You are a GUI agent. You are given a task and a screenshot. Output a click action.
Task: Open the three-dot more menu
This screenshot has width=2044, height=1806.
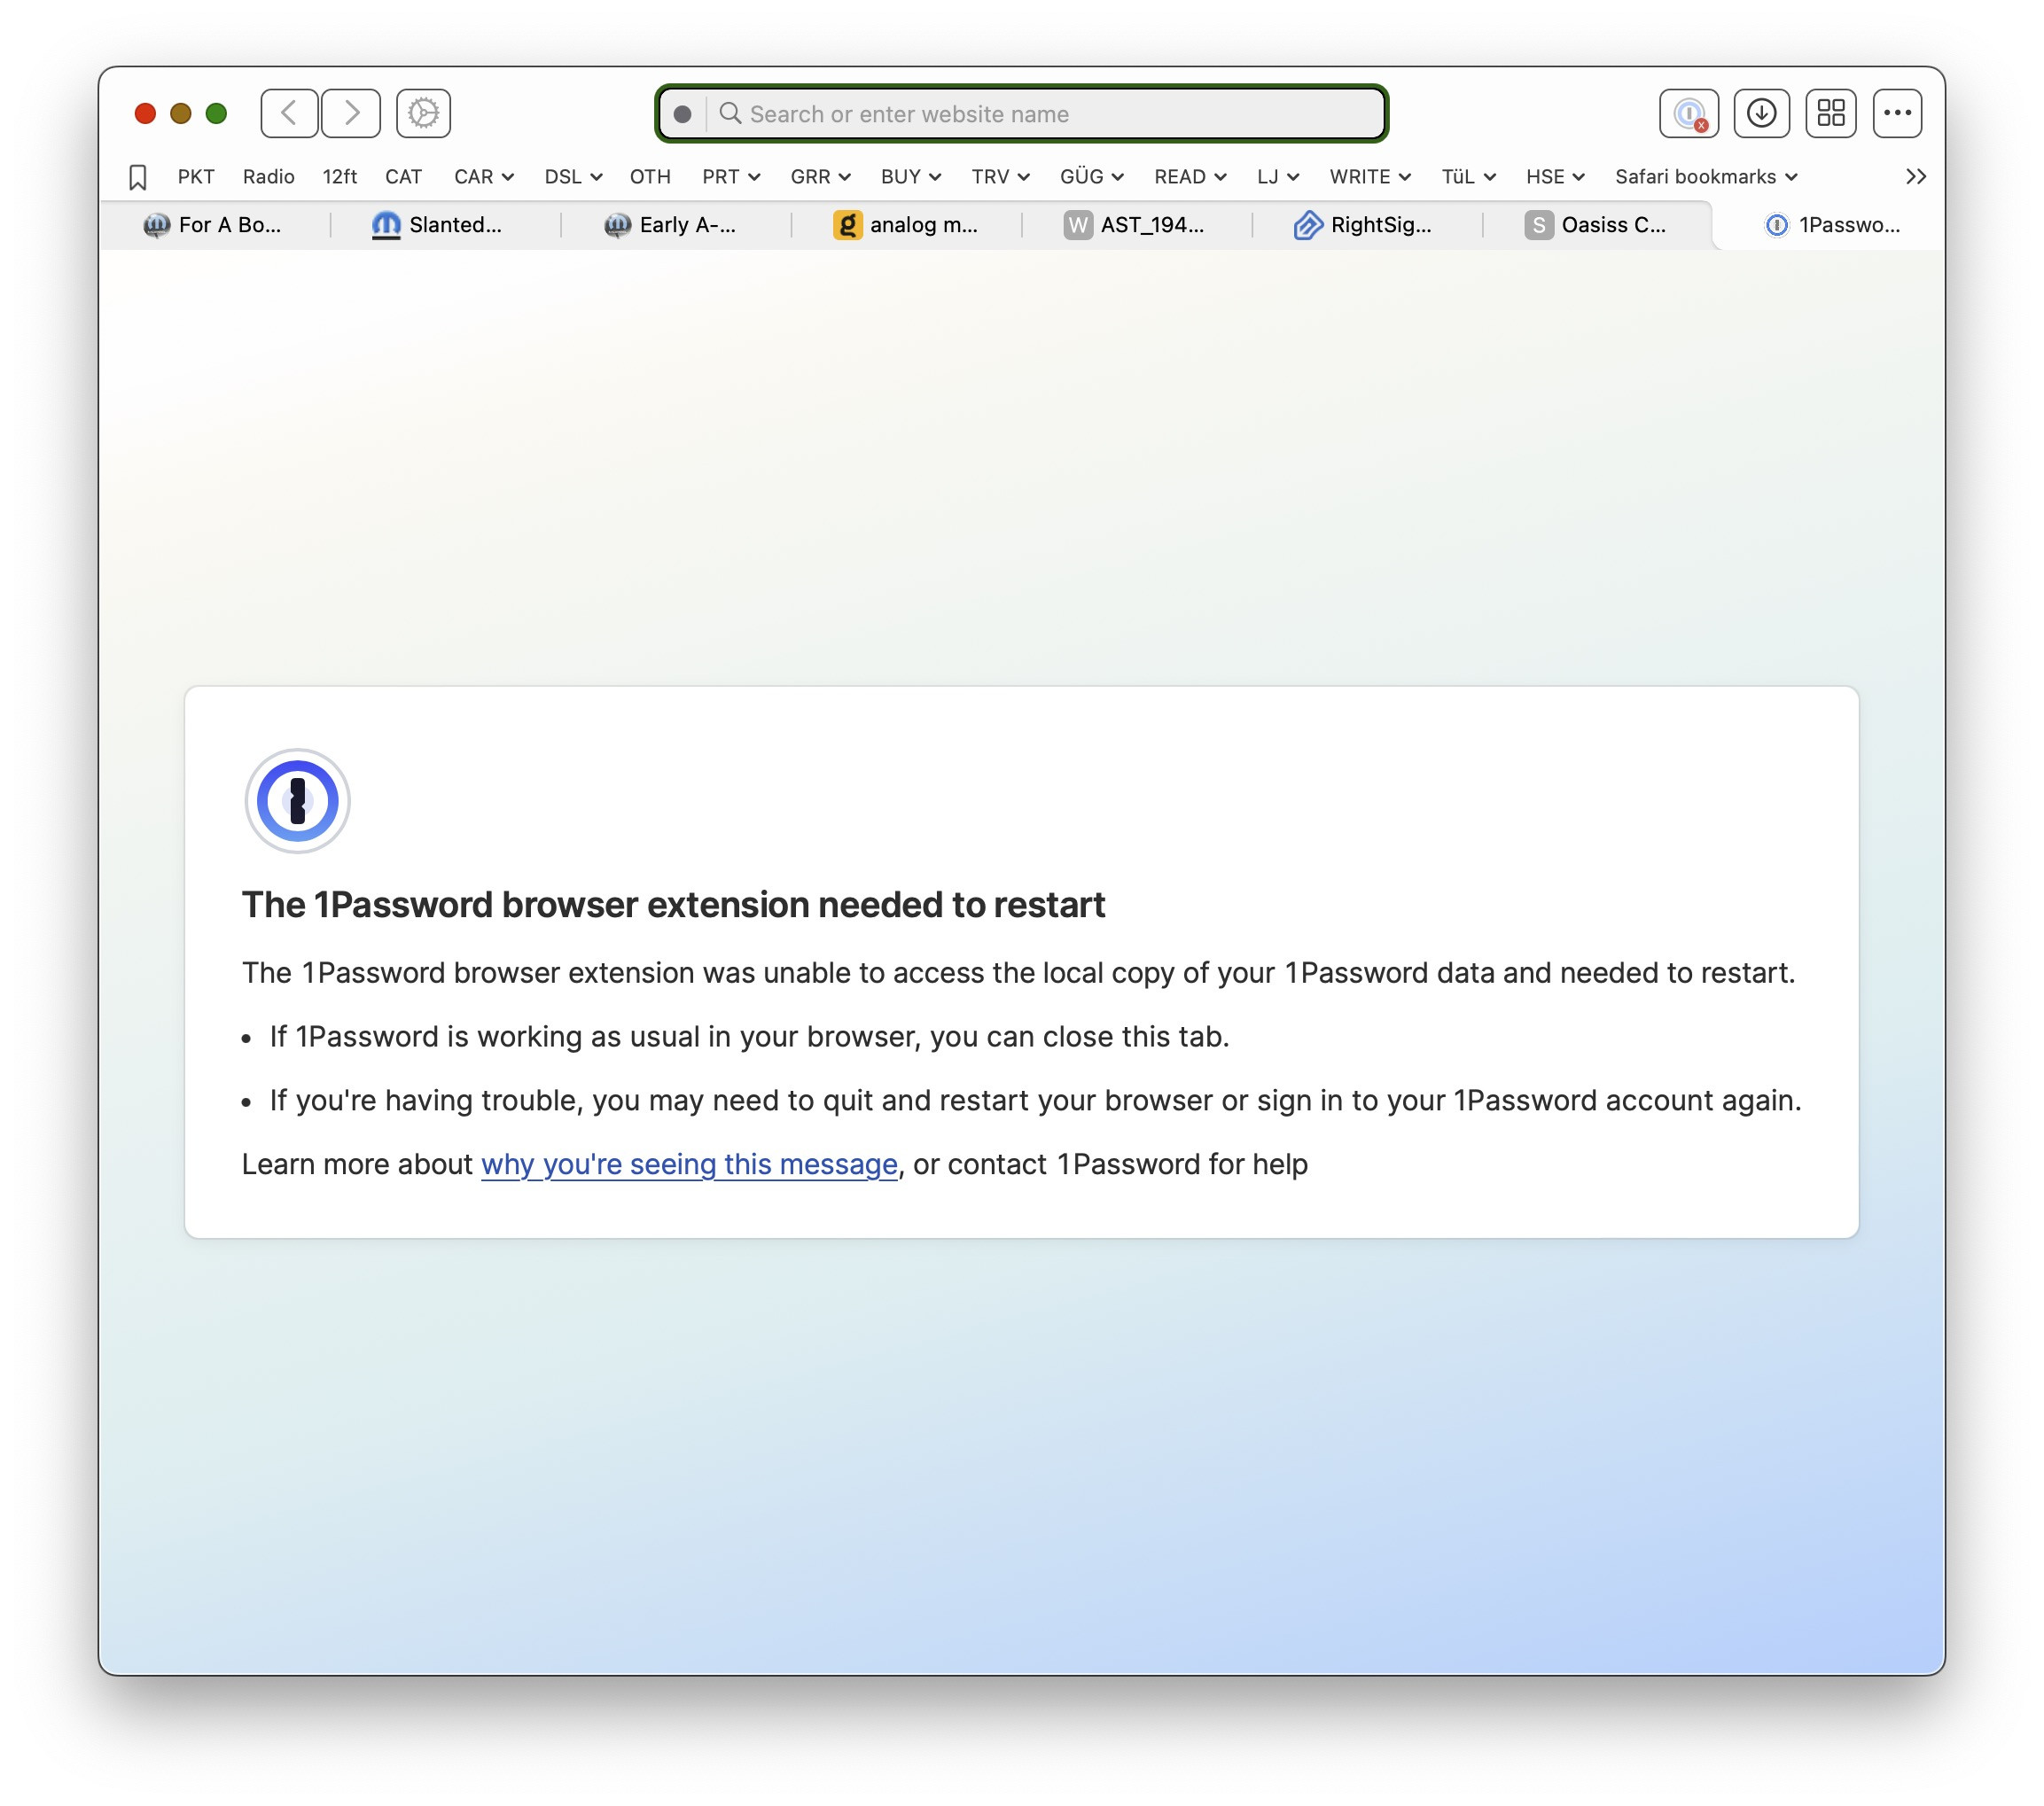tap(1897, 113)
